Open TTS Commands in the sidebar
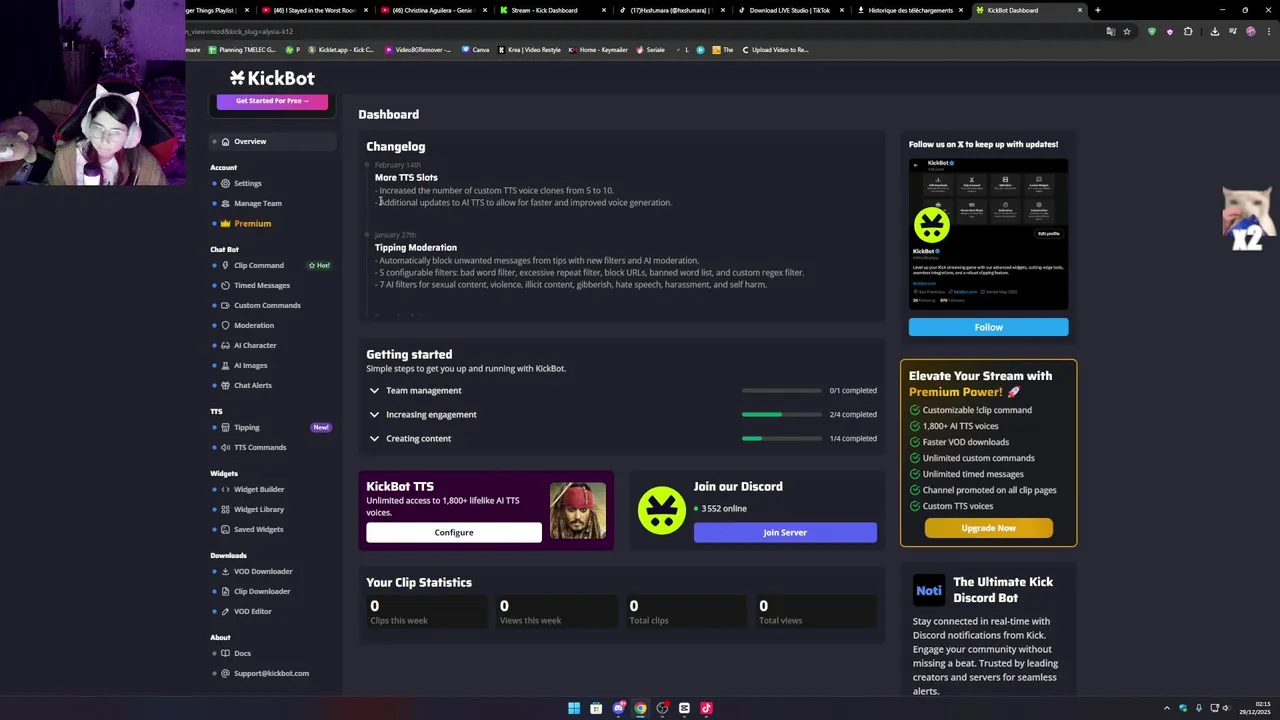1280x720 pixels. (x=259, y=447)
